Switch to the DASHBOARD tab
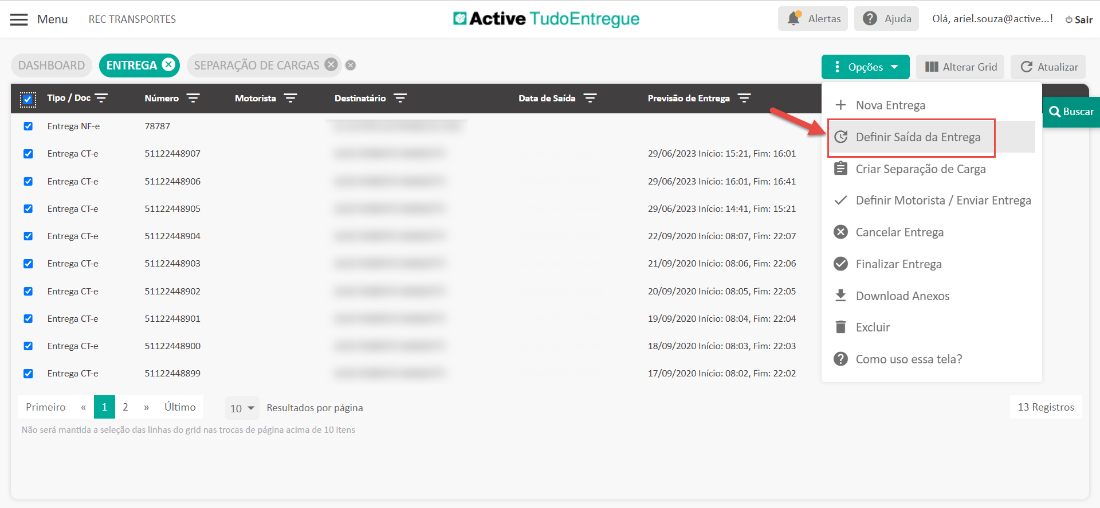The image size is (1100, 508). pos(52,65)
